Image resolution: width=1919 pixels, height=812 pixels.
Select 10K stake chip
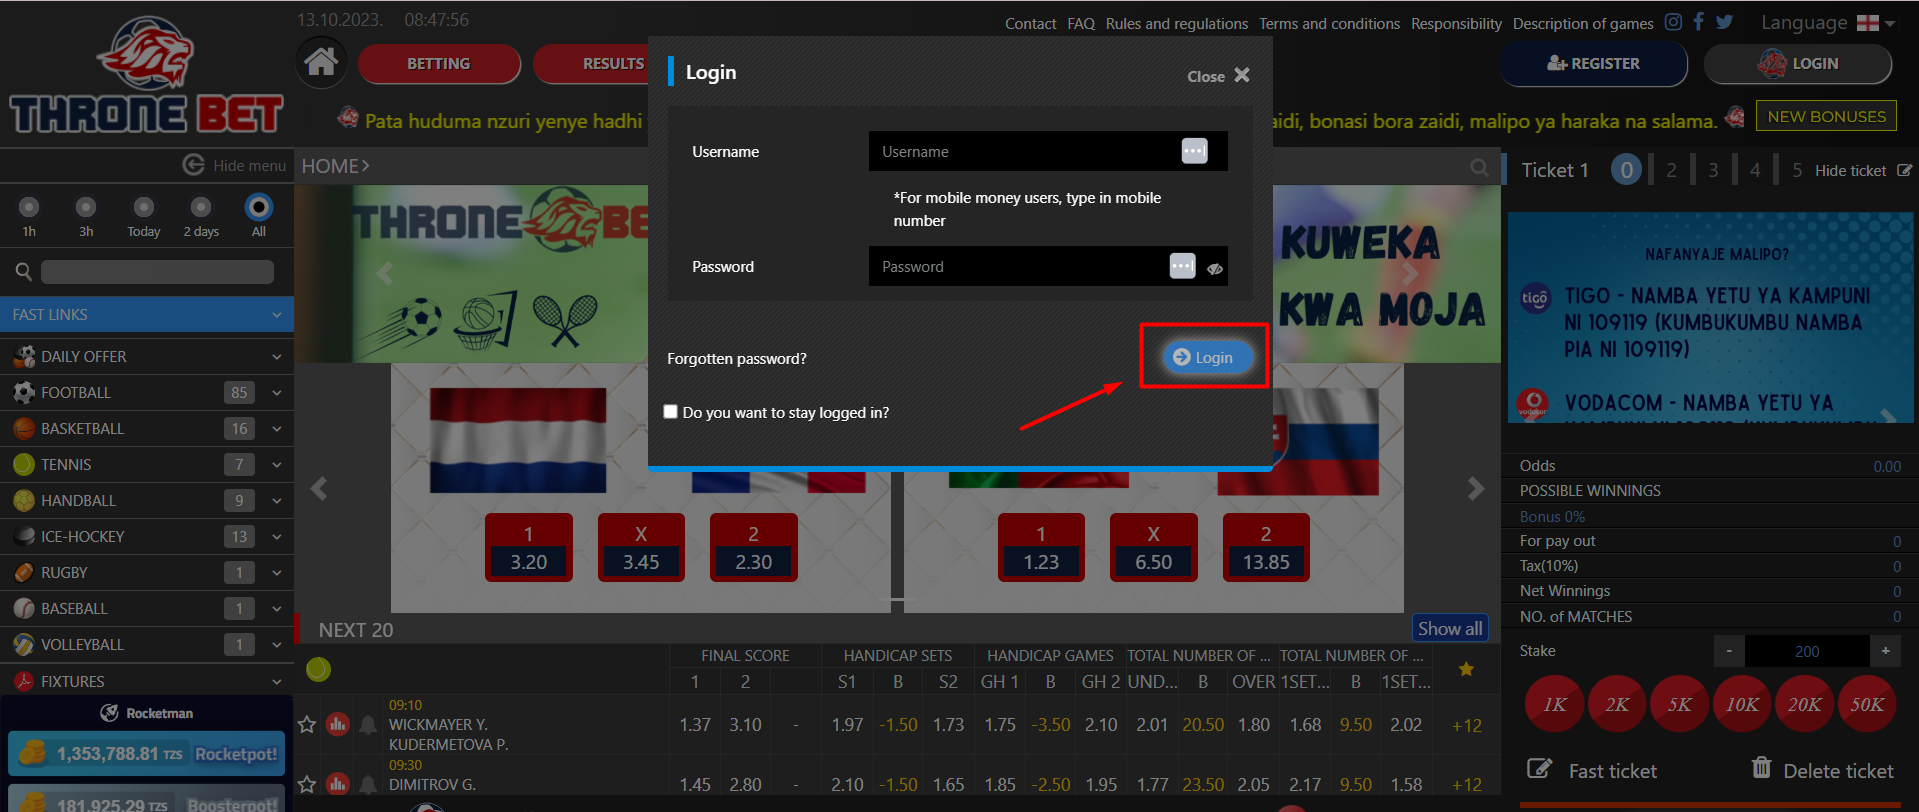click(x=1741, y=705)
